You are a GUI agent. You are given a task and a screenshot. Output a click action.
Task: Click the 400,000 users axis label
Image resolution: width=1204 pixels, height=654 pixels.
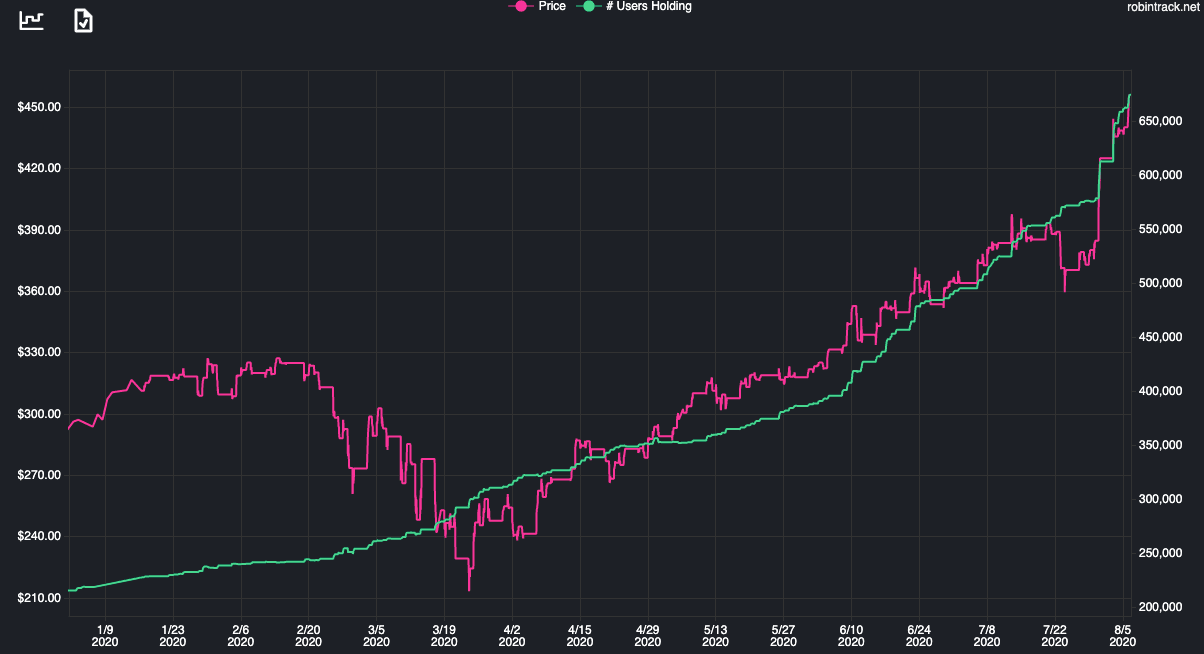pos(1159,391)
